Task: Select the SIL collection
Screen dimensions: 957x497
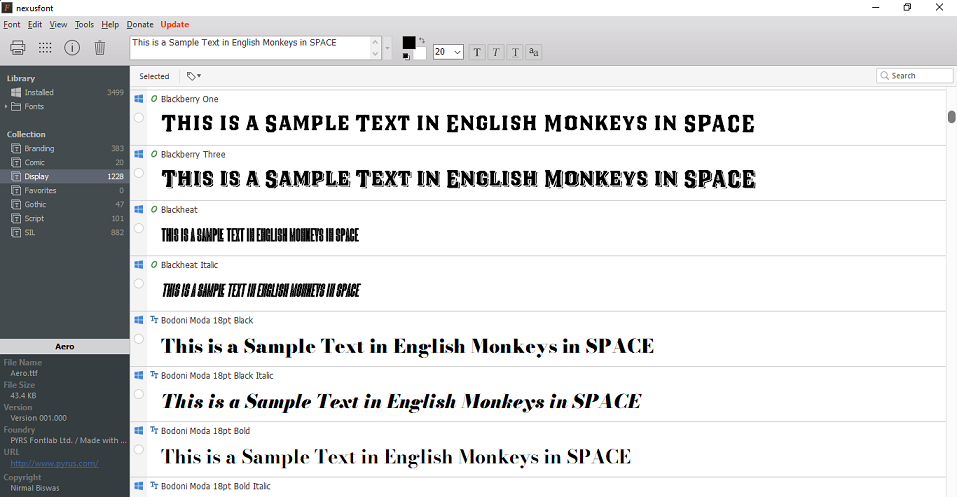Action: pos(65,233)
